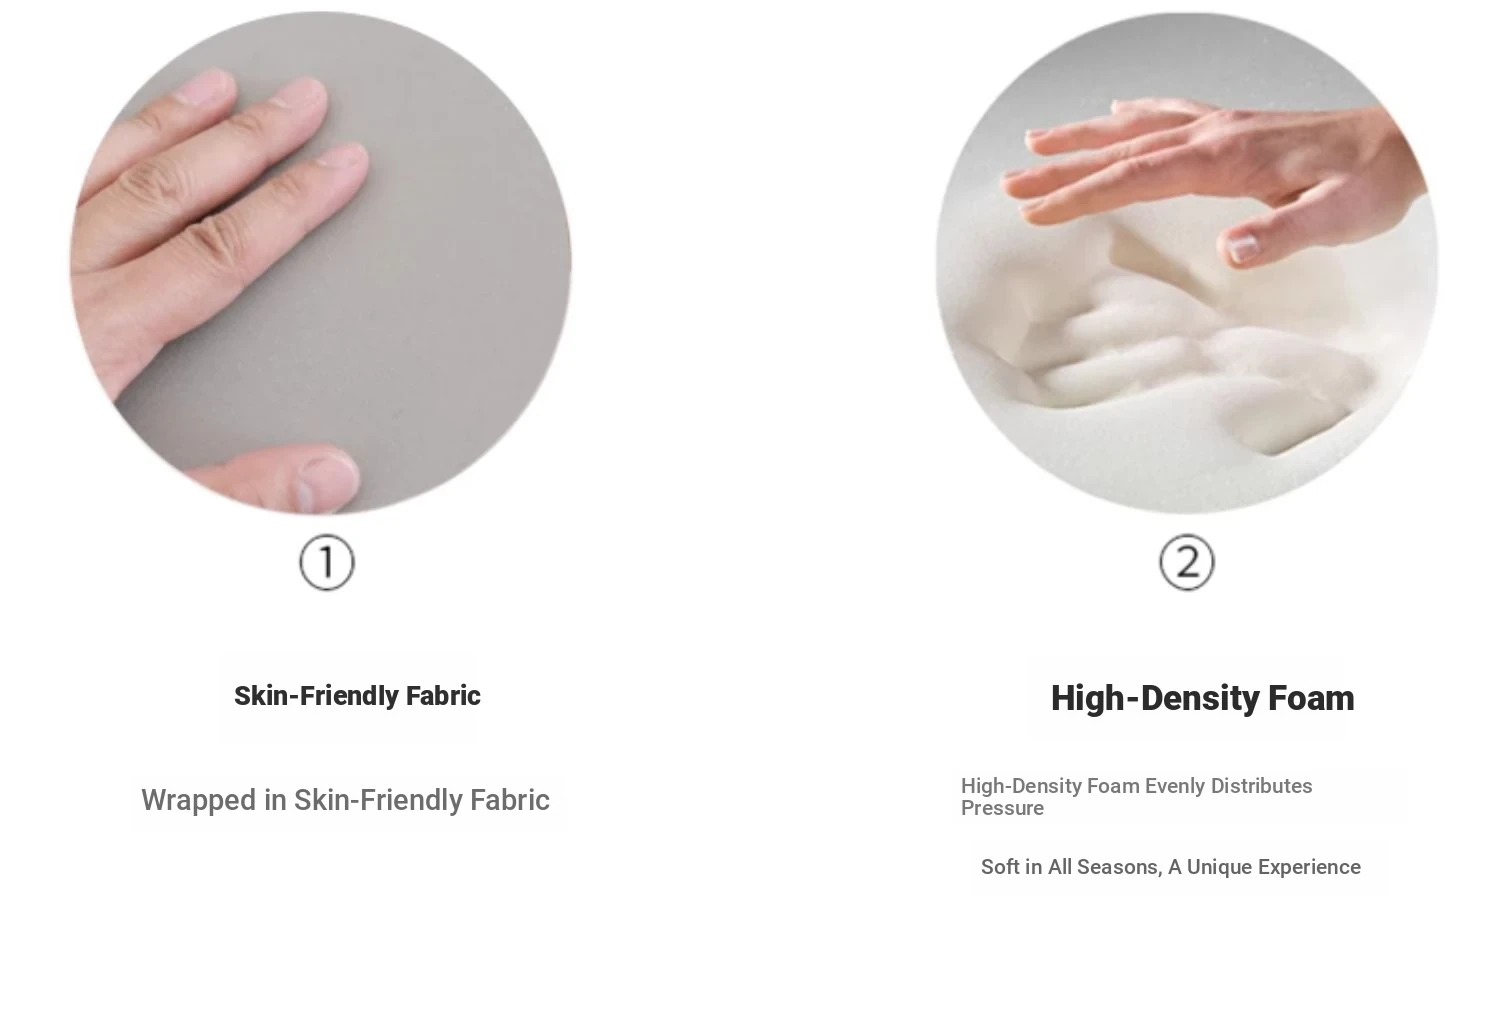
Task: Click the word 'Foam' in bold heading
Action: [x=1311, y=698]
